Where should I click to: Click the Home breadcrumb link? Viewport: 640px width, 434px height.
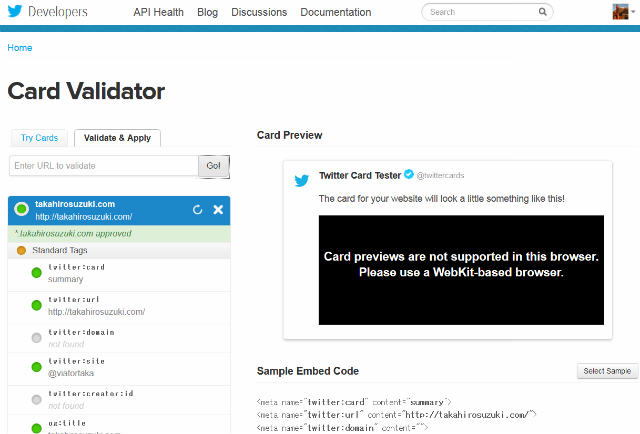click(20, 48)
